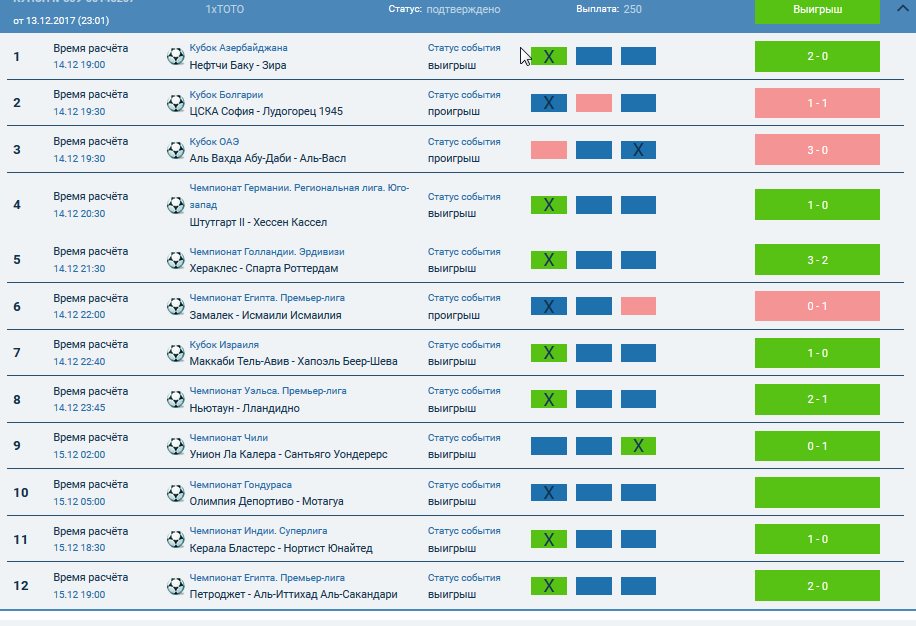
Task: Click the X-marked away box in Аль Вахда row
Action: (x=638, y=150)
